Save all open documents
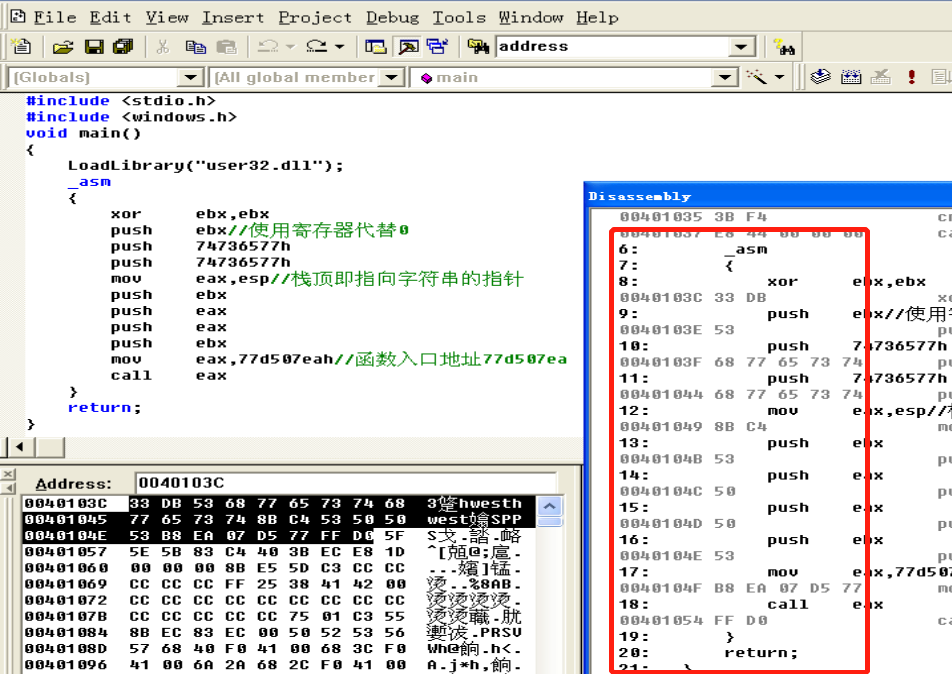The image size is (952, 674). tap(122, 46)
